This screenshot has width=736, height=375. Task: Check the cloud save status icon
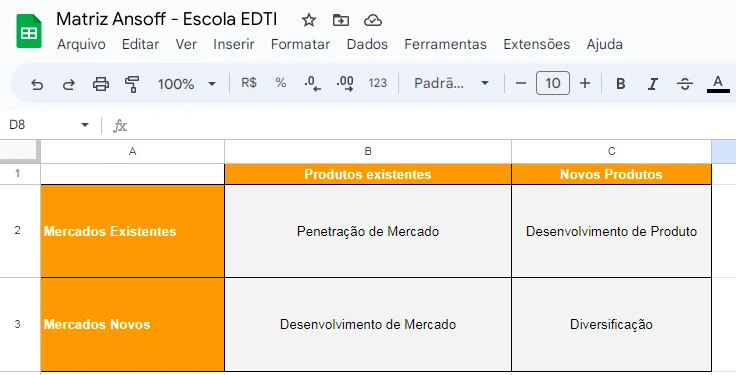(x=373, y=20)
